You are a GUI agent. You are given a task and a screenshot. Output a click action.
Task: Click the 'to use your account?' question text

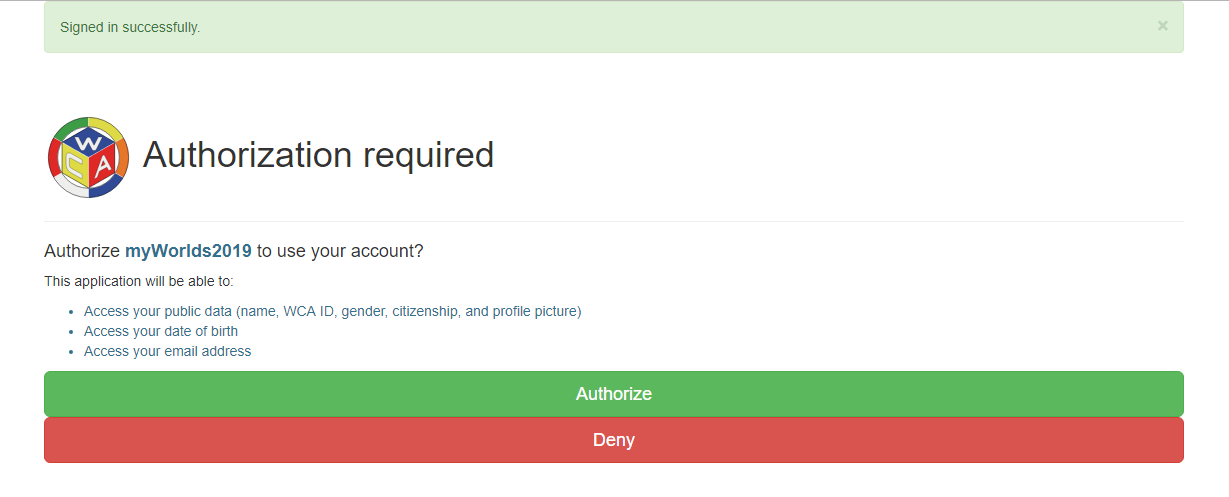(x=340, y=251)
